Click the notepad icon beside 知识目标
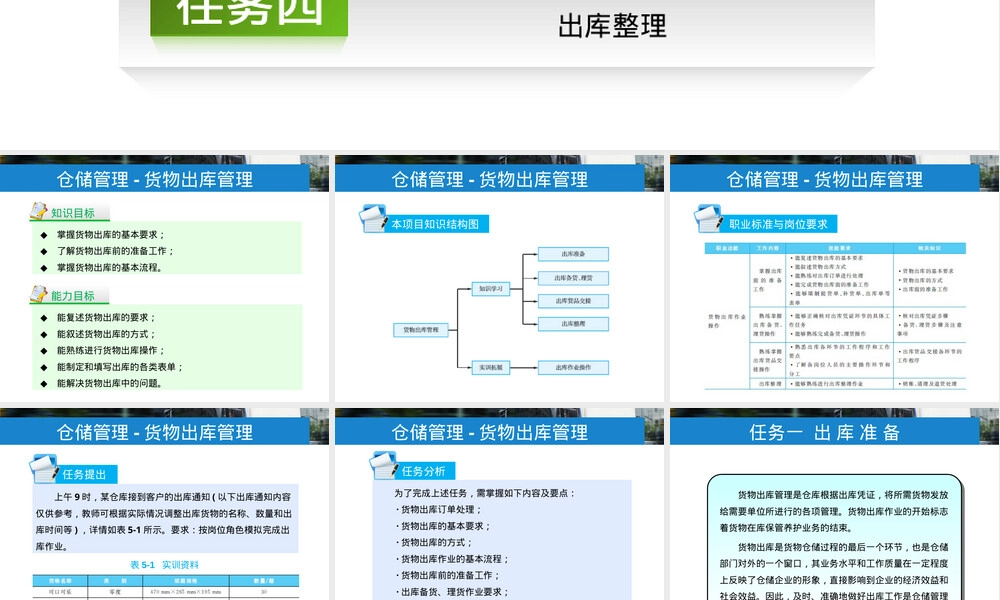 38,211
